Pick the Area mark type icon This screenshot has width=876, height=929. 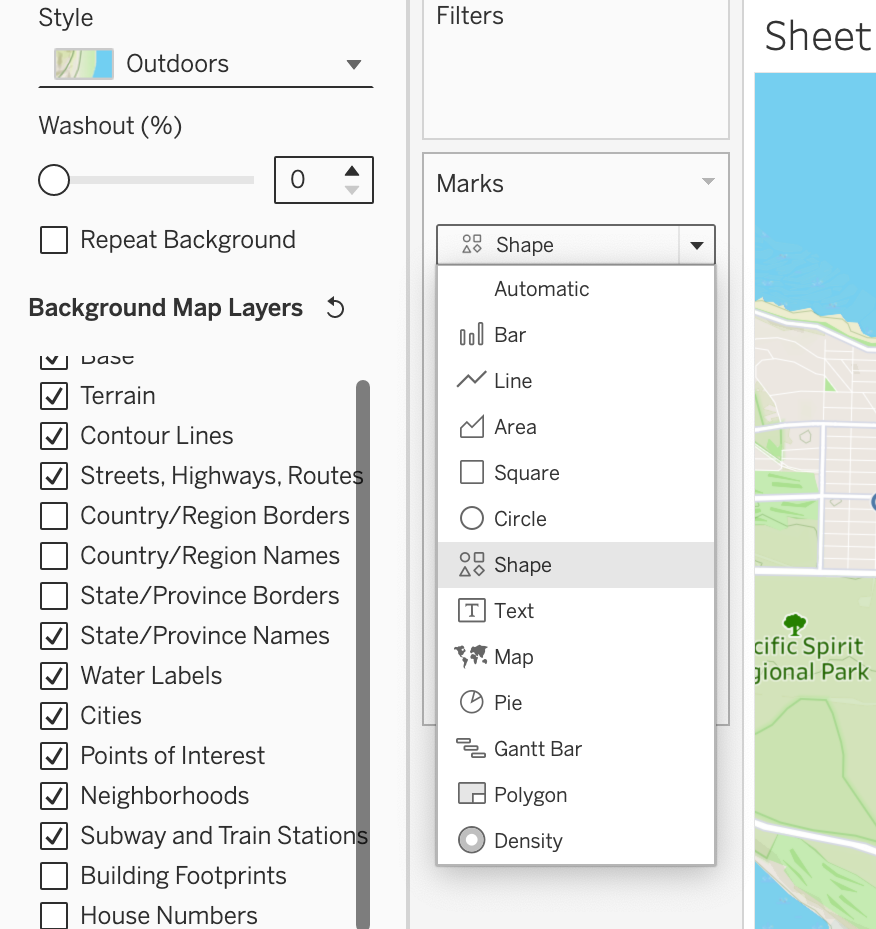(471, 427)
